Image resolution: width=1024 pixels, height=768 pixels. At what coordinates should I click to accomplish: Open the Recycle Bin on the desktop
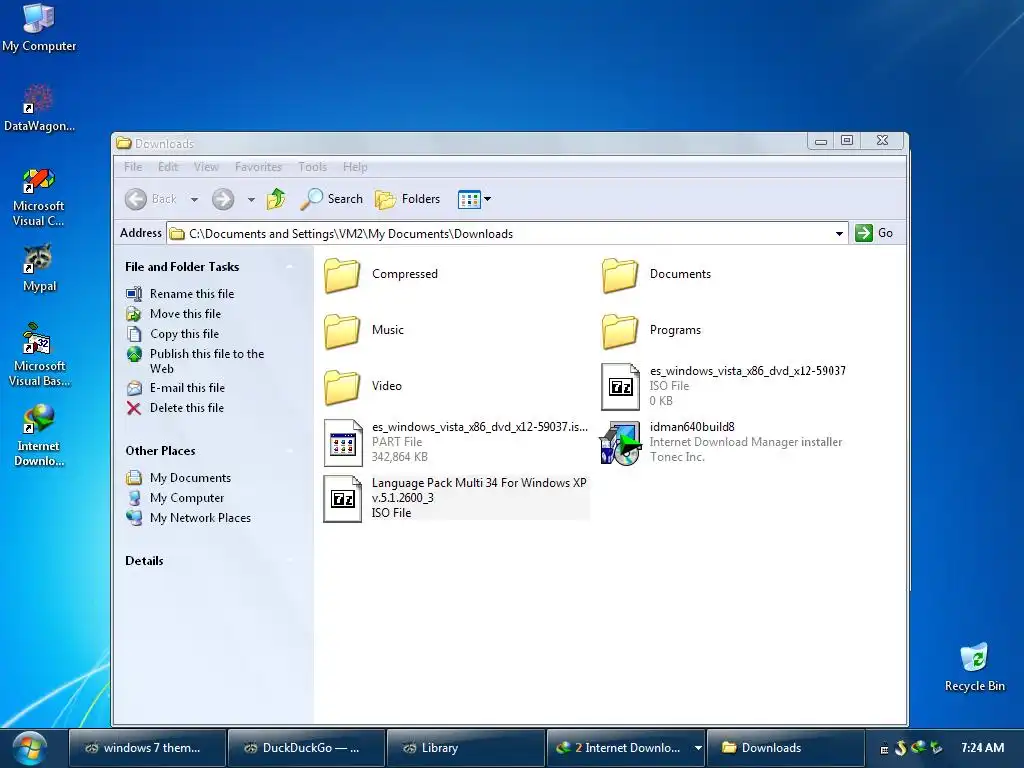pos(974,667)
